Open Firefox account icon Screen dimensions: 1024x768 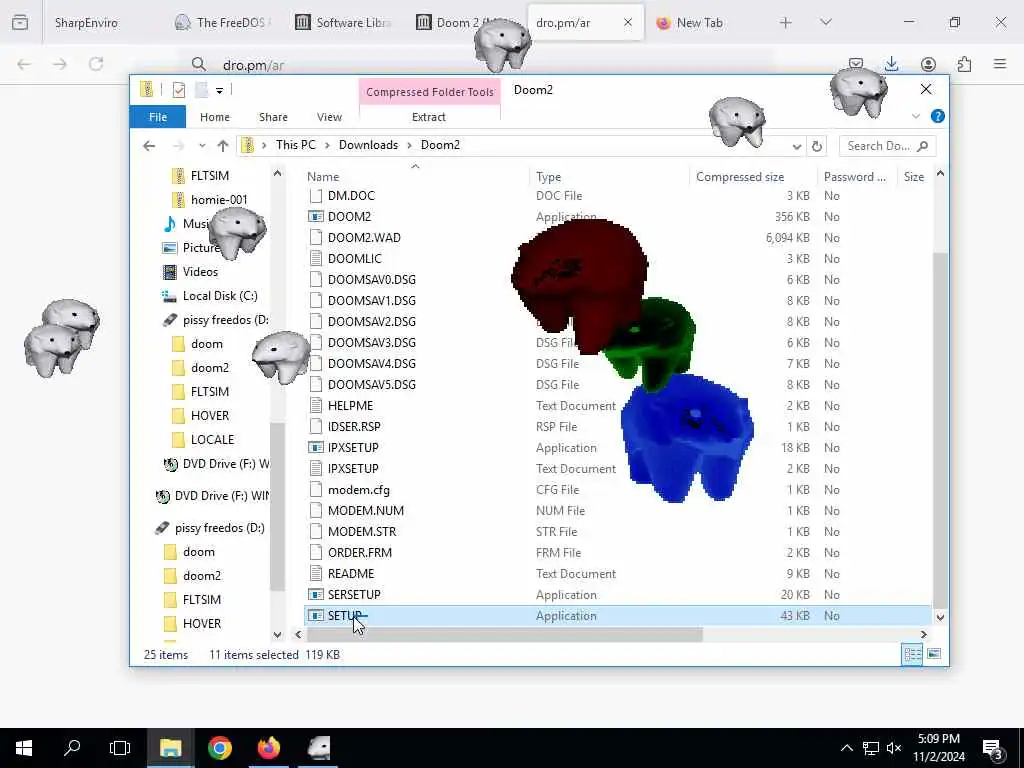tap(928, 64)
